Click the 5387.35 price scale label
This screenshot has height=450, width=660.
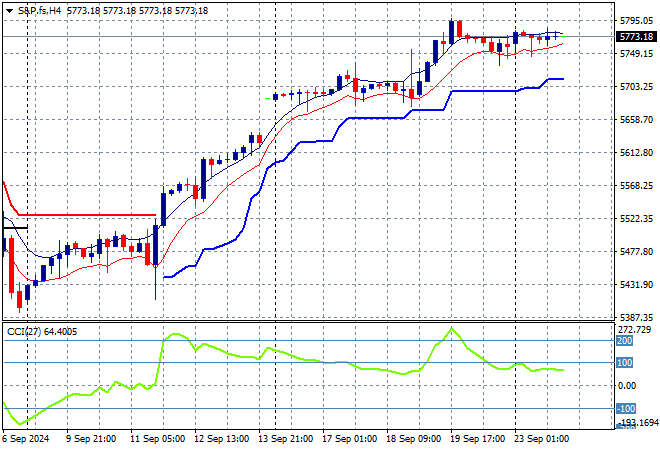click(x=635, y=317)
